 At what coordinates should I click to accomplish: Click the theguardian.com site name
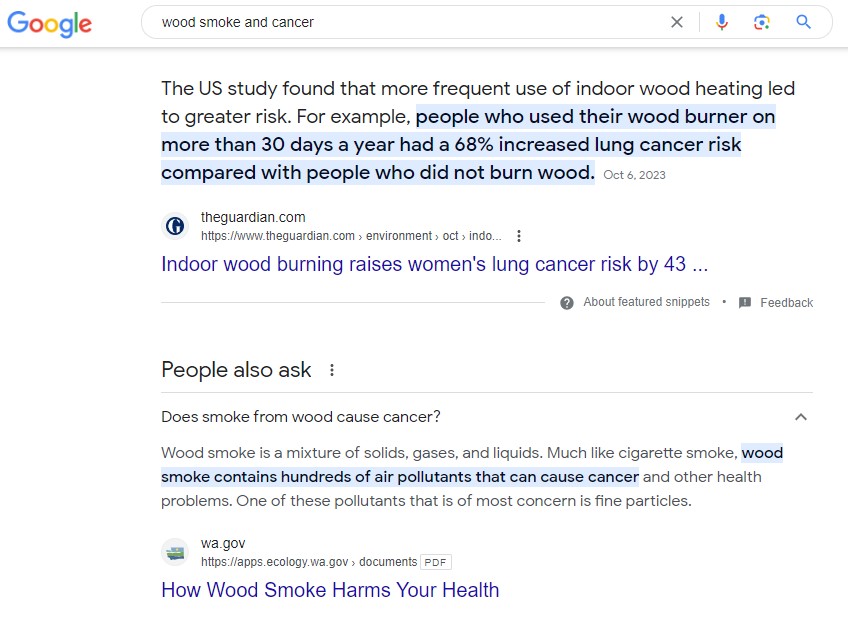point(253,217)
